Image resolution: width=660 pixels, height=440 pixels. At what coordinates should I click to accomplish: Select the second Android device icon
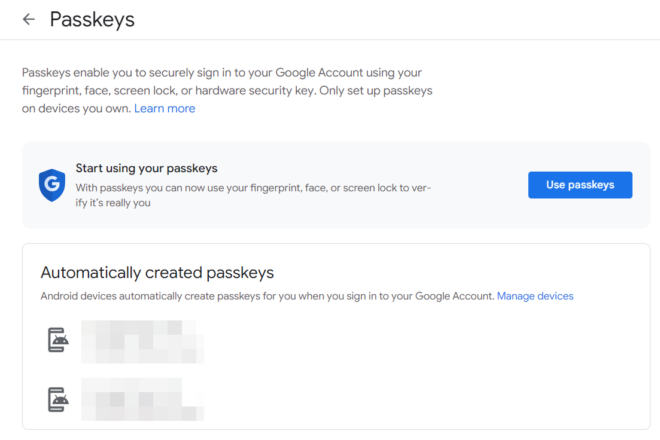(58, 400)
